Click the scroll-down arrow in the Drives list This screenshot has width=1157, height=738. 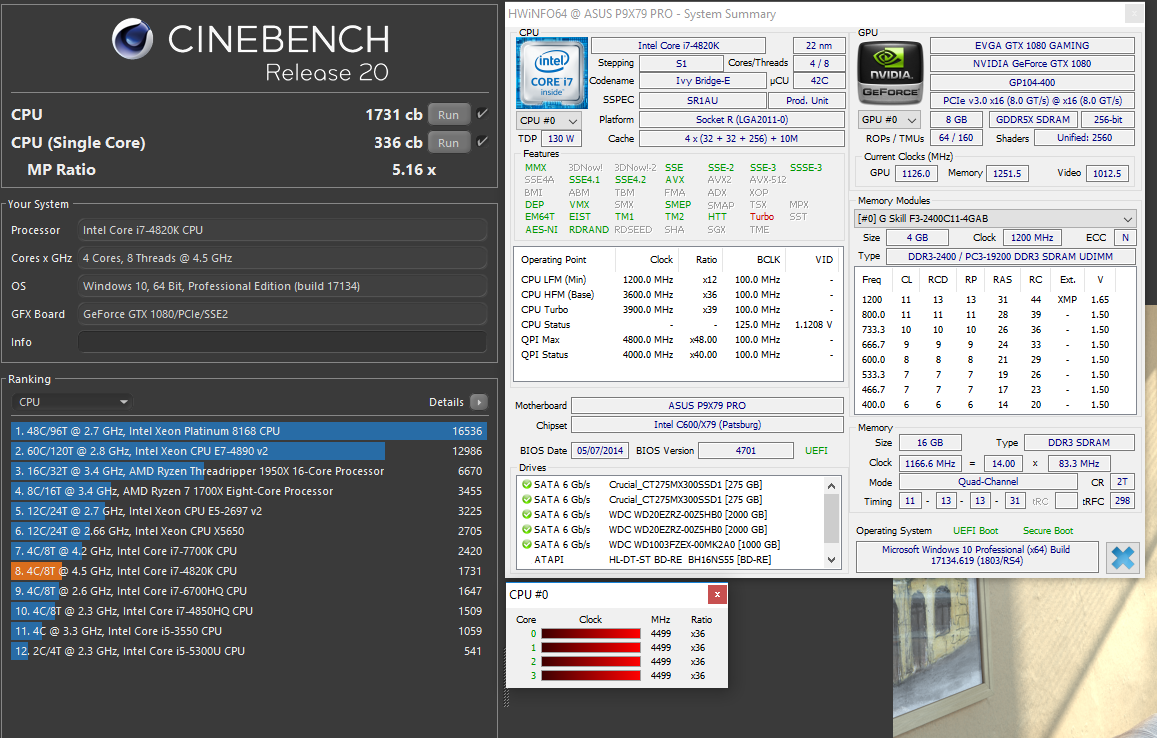click(829, 556)
